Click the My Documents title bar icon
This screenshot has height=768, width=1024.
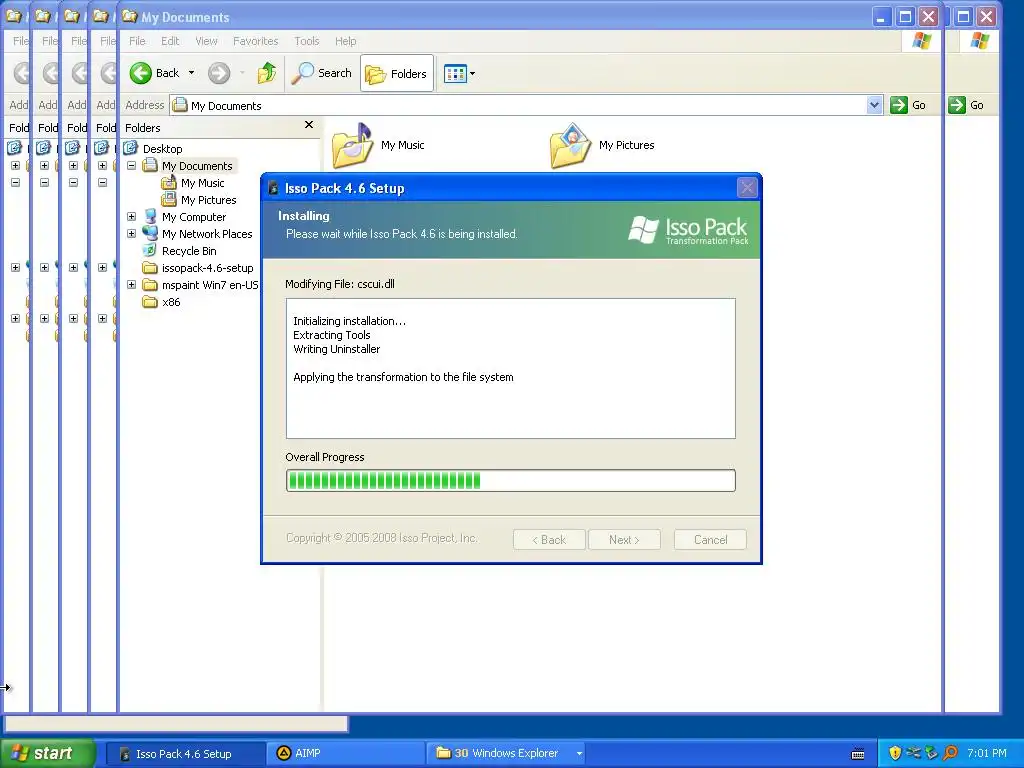(129, 16)
